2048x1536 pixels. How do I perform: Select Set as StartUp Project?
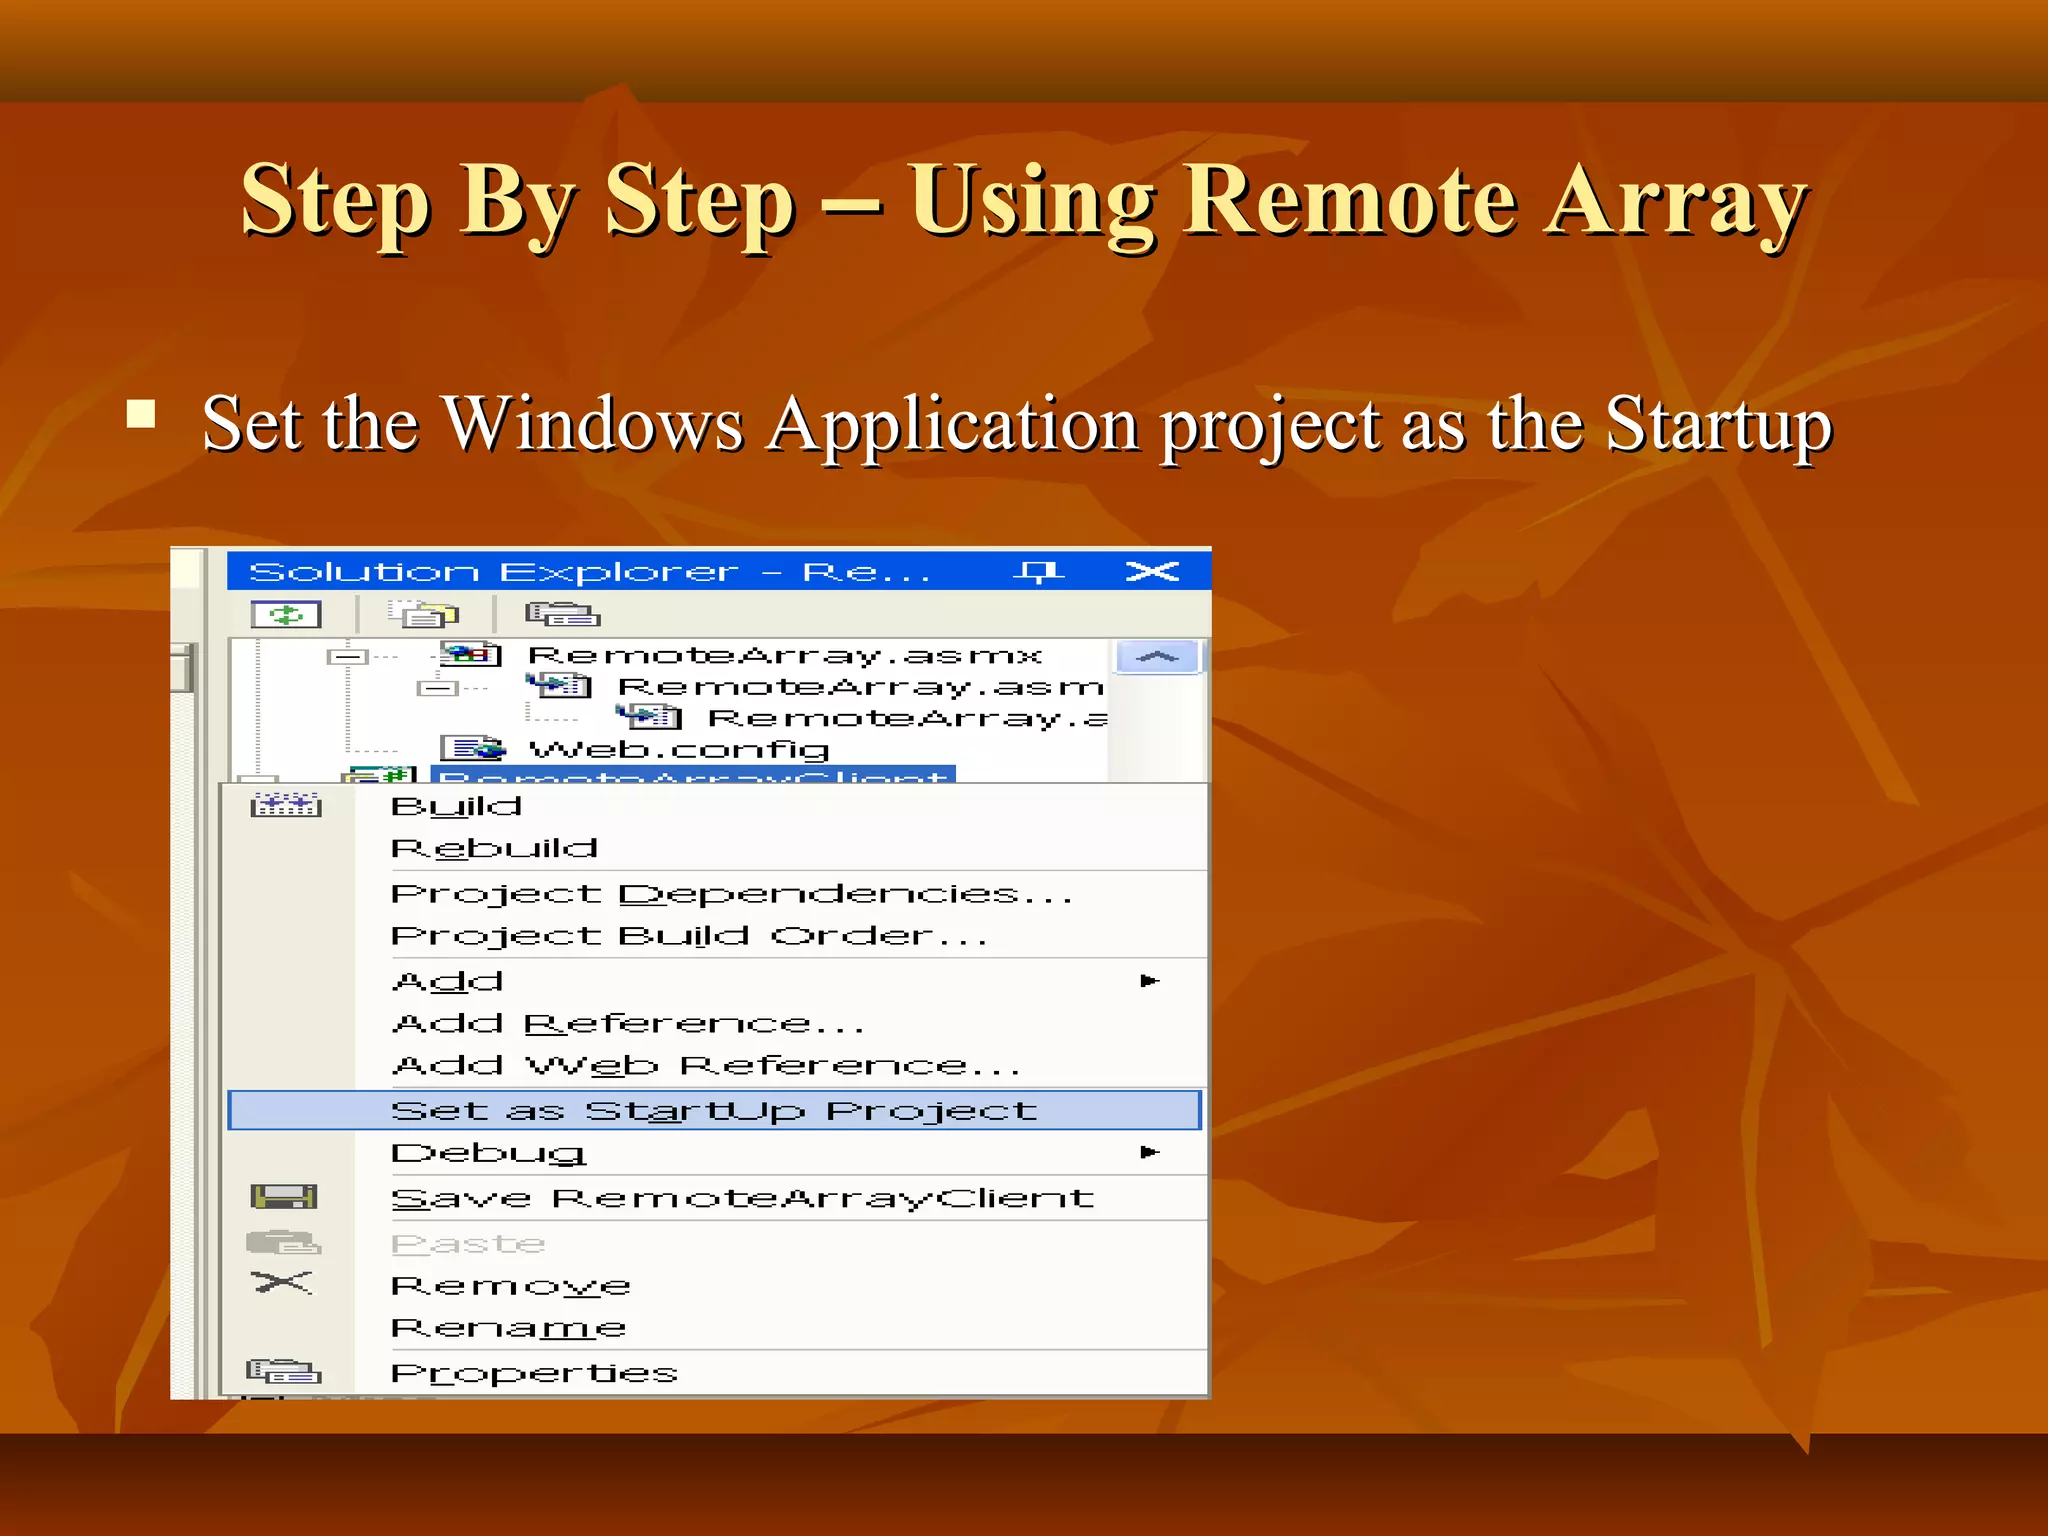714,1110
